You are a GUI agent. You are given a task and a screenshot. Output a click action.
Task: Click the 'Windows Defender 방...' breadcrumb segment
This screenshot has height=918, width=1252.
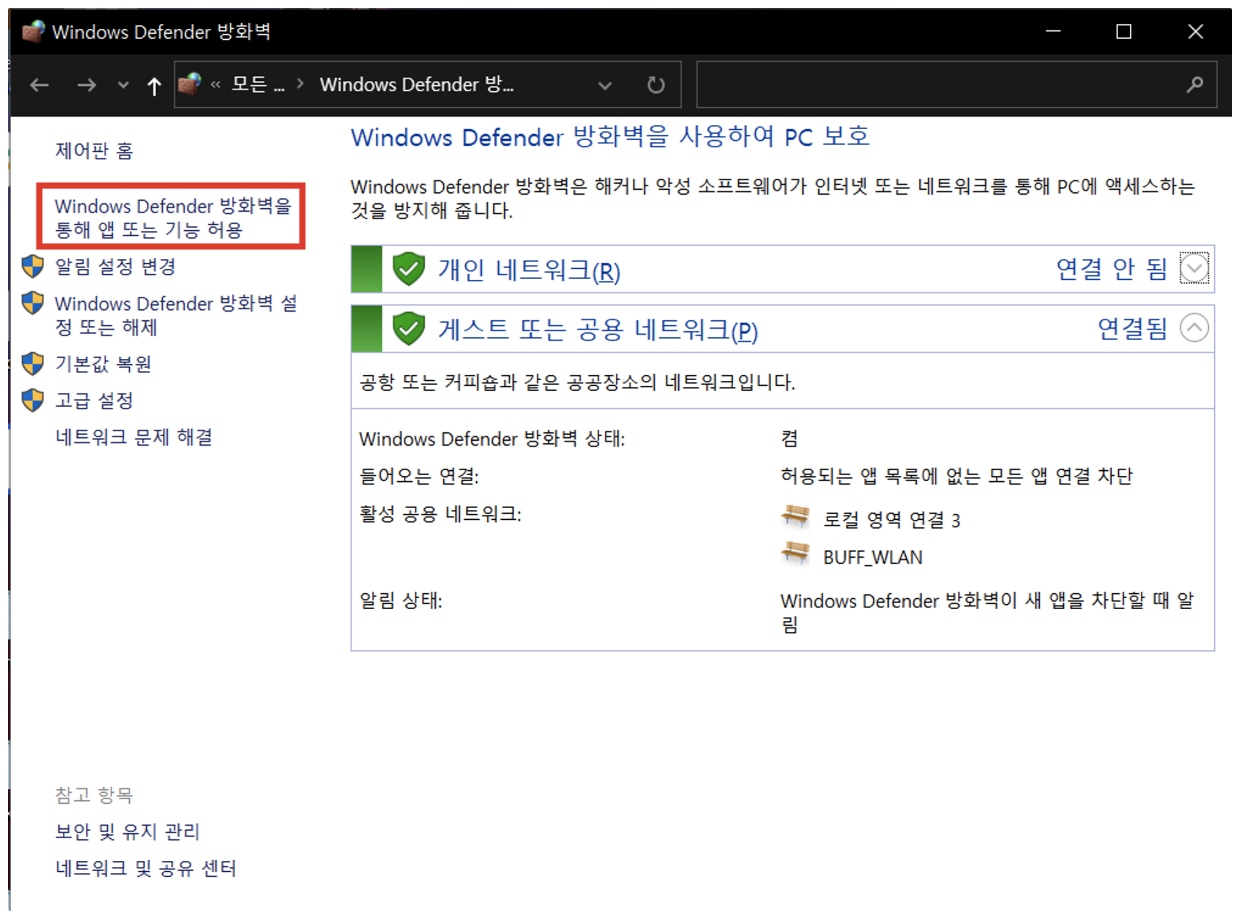(416, 85)
